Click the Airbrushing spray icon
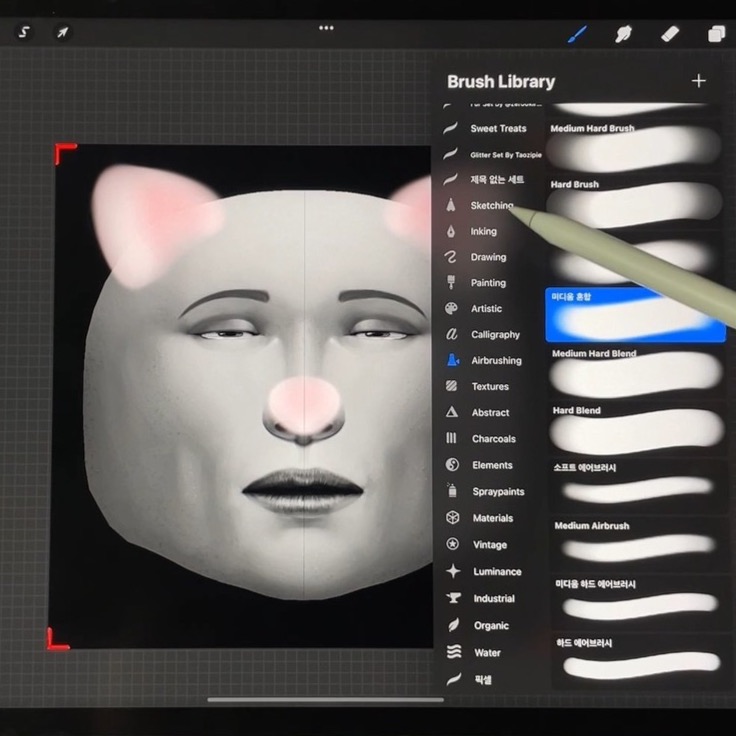Image resolution: width=736 pixels, height=736 pixels. (452, 360)
